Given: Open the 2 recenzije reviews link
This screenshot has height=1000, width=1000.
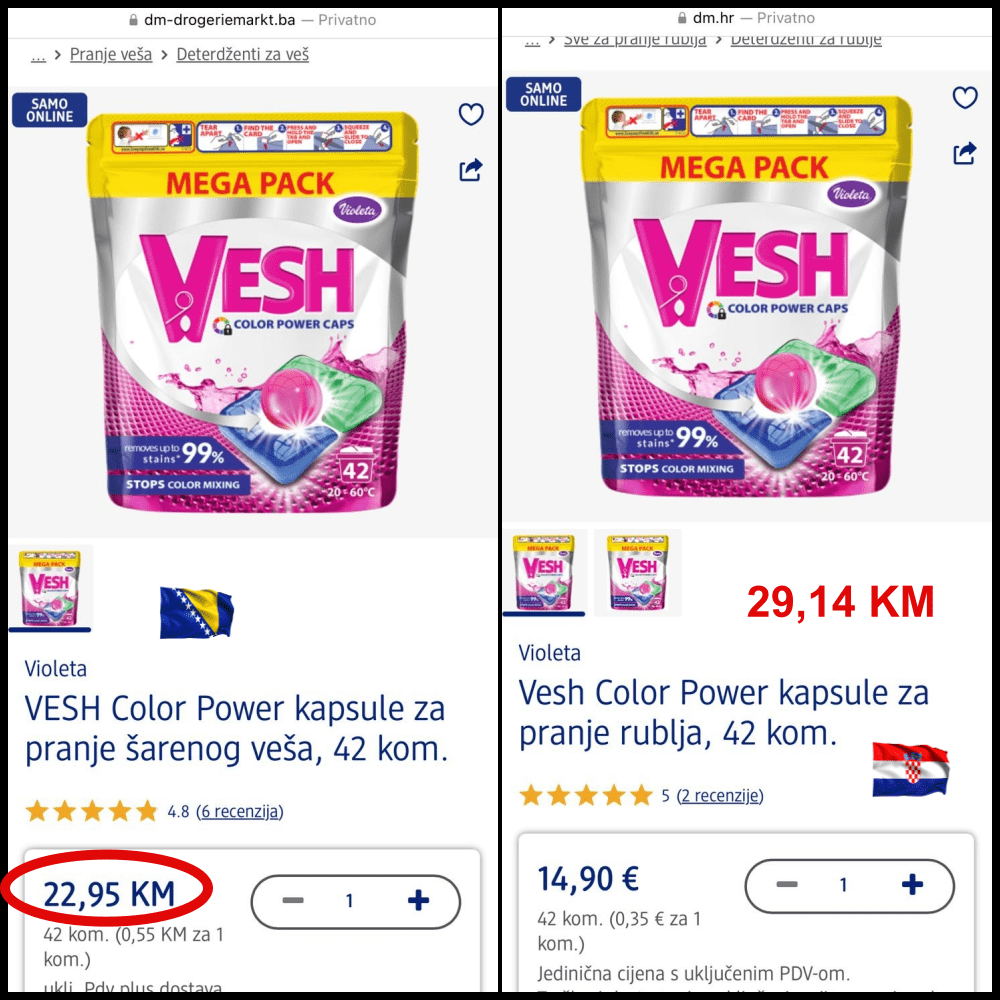Looking at the screenshot, I should coord(719,795).
